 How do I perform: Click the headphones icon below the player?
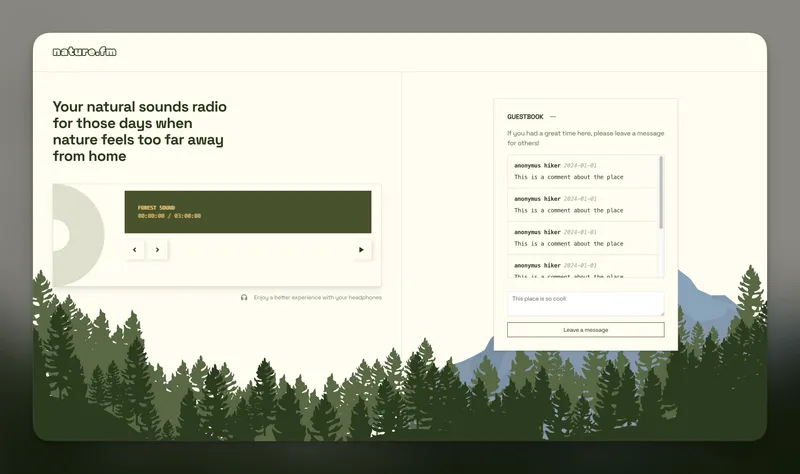(244, 297)
